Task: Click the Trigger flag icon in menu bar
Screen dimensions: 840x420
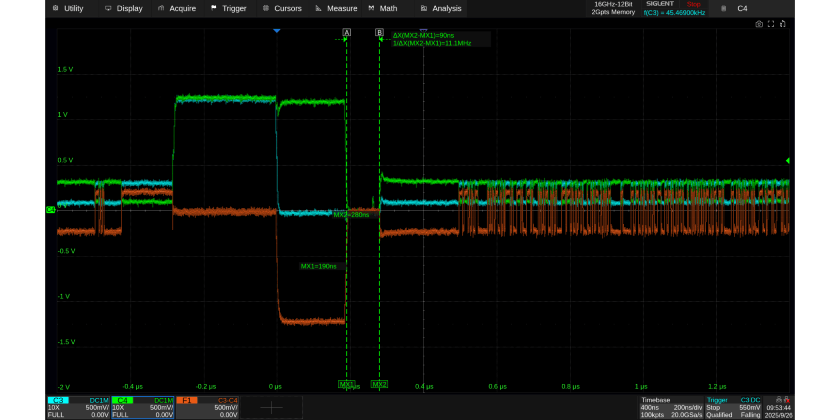Action: [213, 8]
